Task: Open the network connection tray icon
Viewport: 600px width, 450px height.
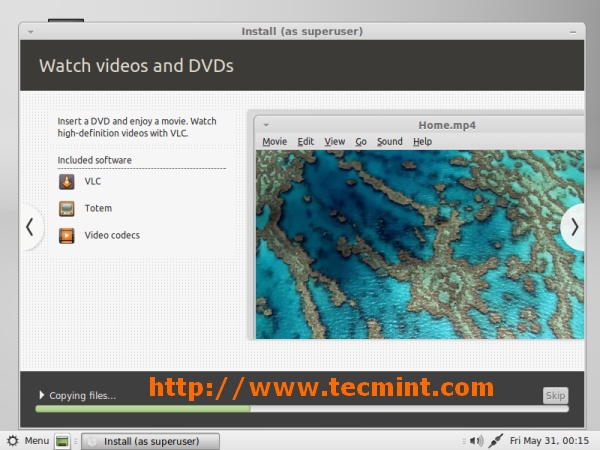Action: click(496, 441)
